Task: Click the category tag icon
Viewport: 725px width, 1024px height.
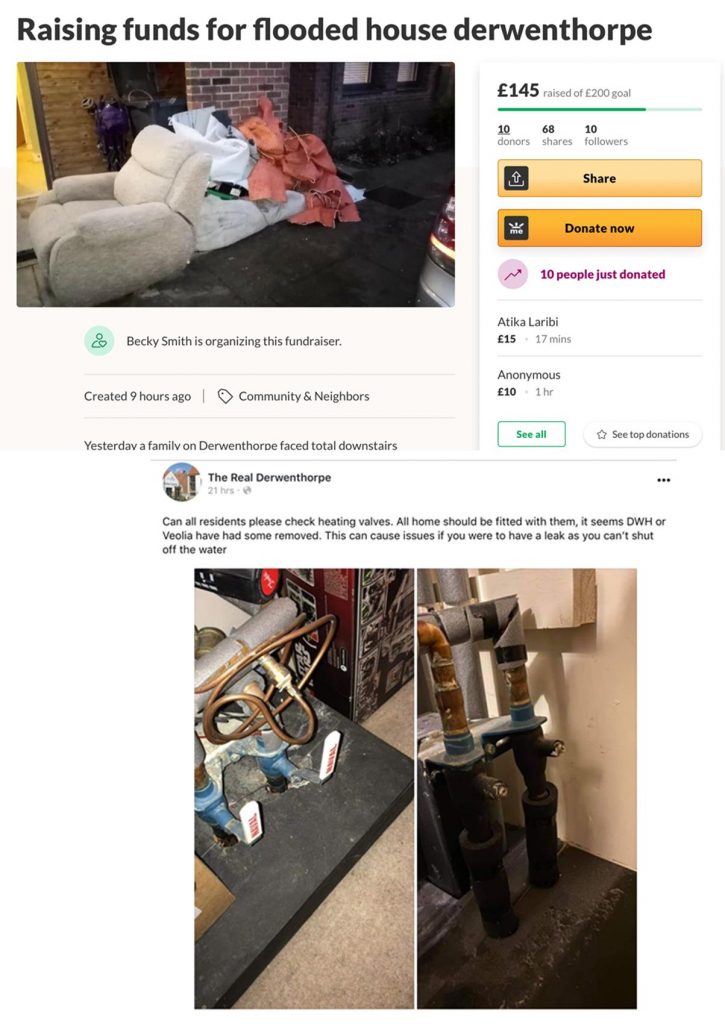Action: [x=225, y=396]
